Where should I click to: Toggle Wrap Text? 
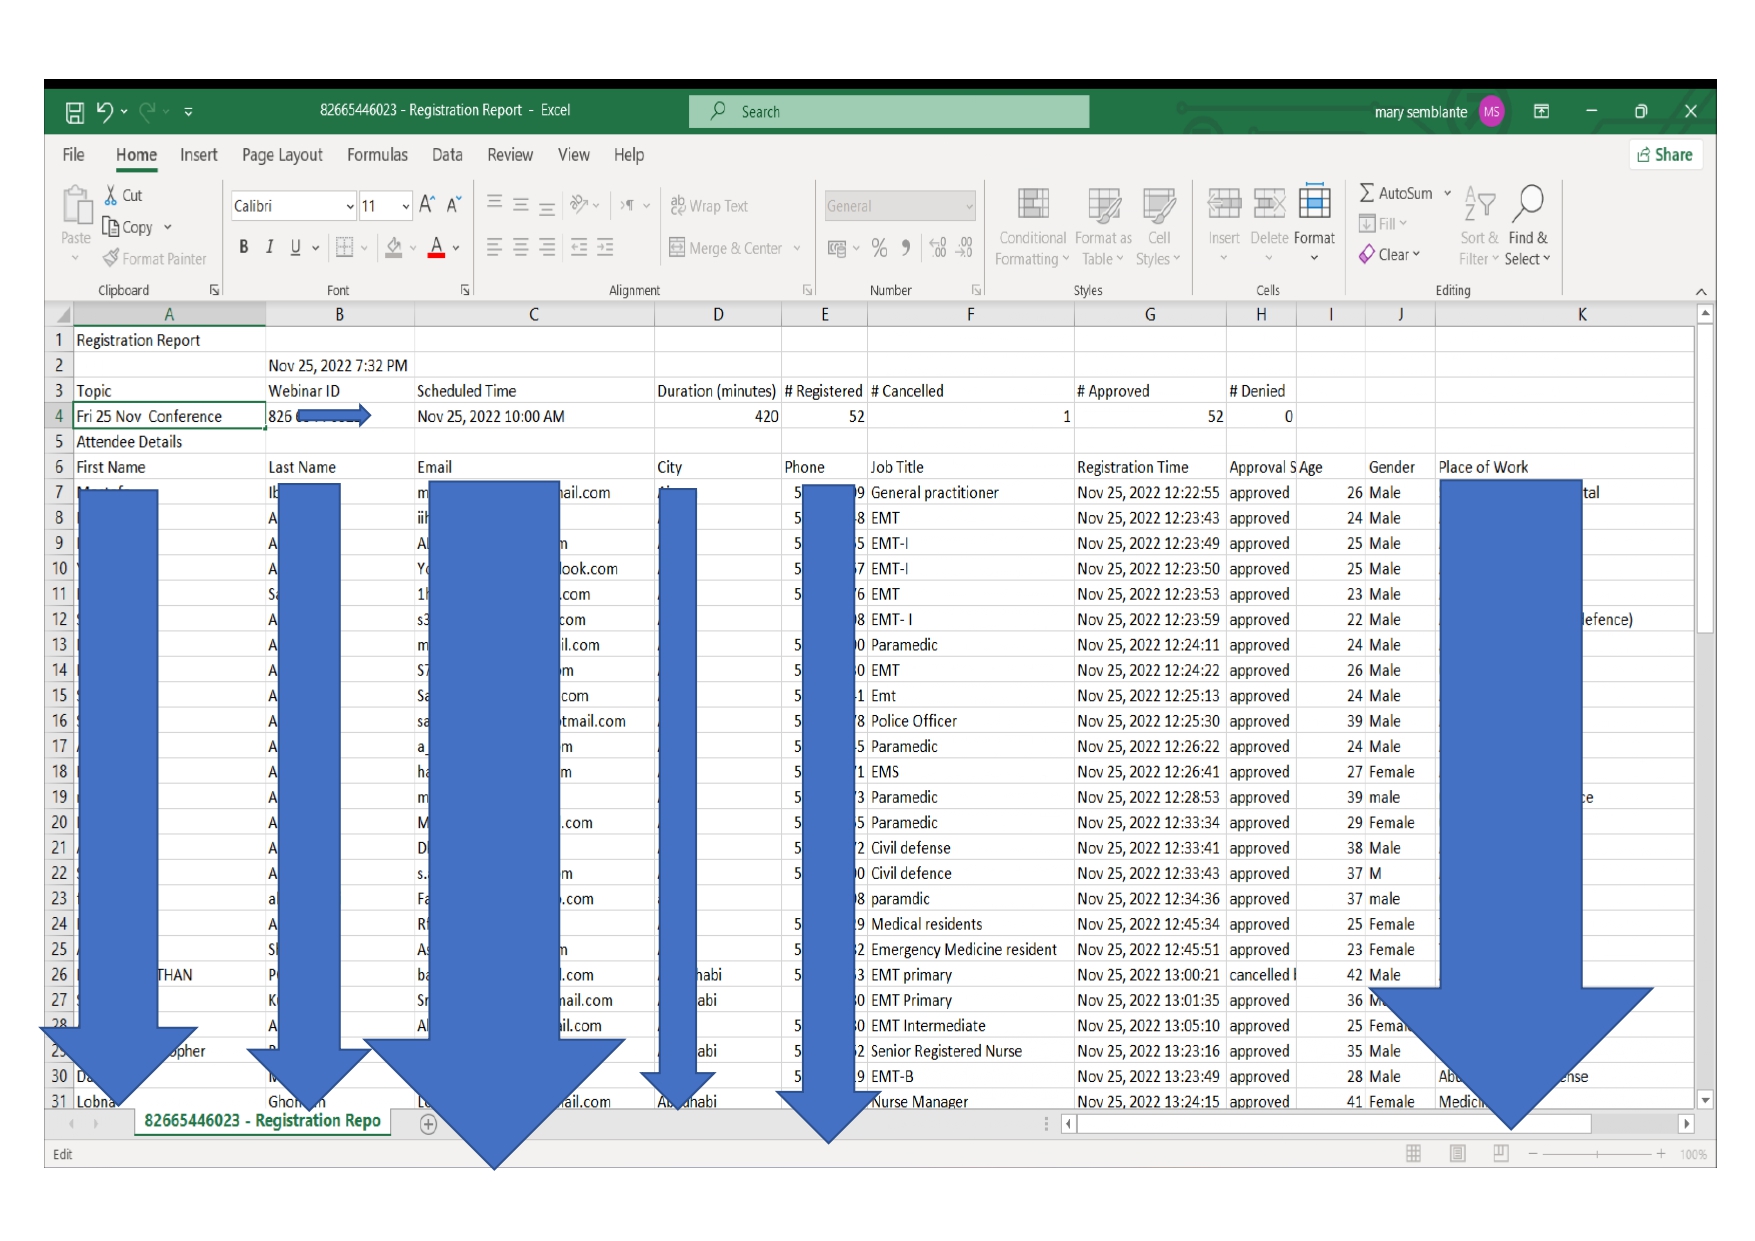[709, 206]
